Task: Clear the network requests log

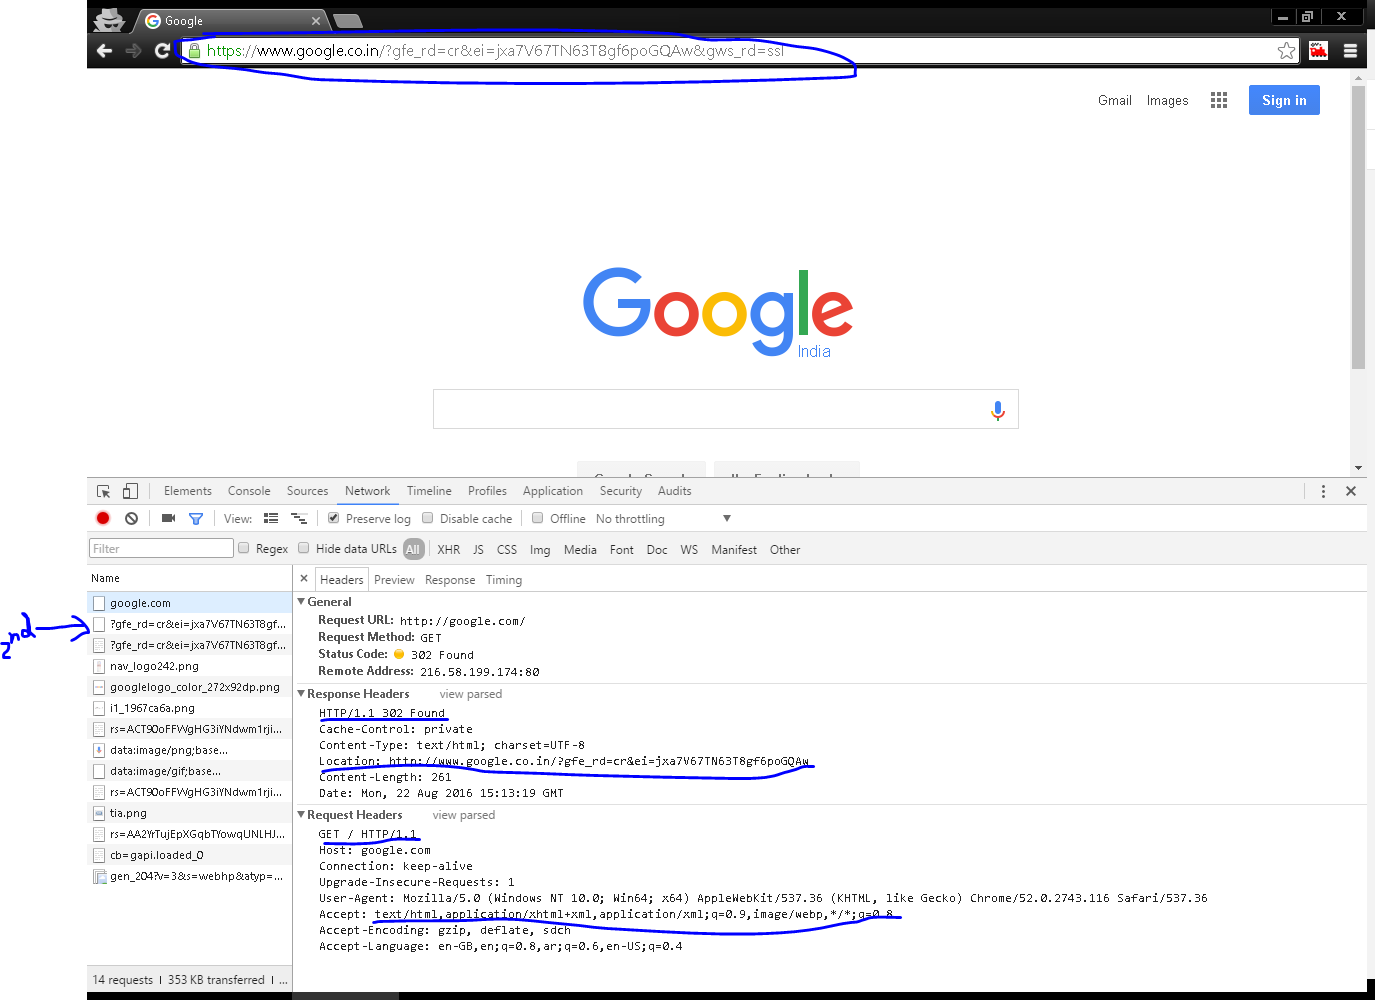Action: [131, 518]
